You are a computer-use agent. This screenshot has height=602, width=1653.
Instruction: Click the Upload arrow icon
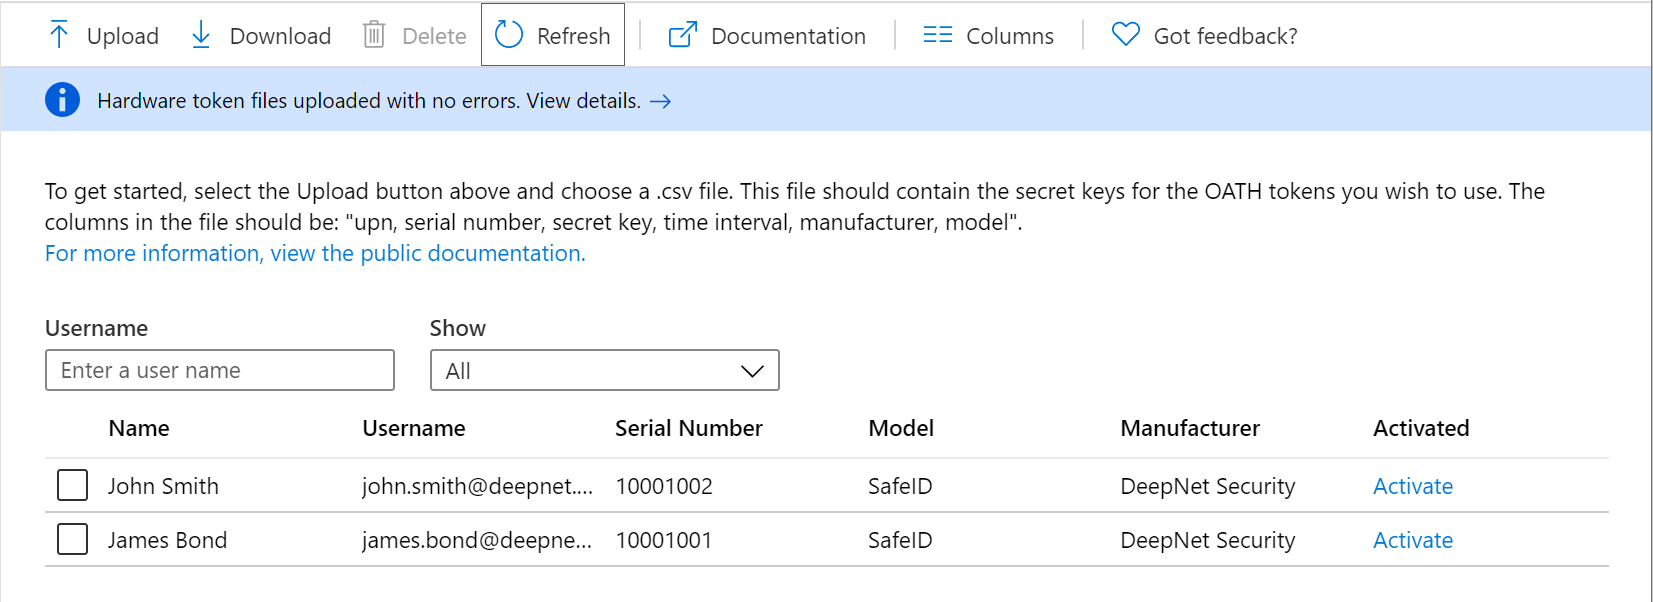point(59,35)
